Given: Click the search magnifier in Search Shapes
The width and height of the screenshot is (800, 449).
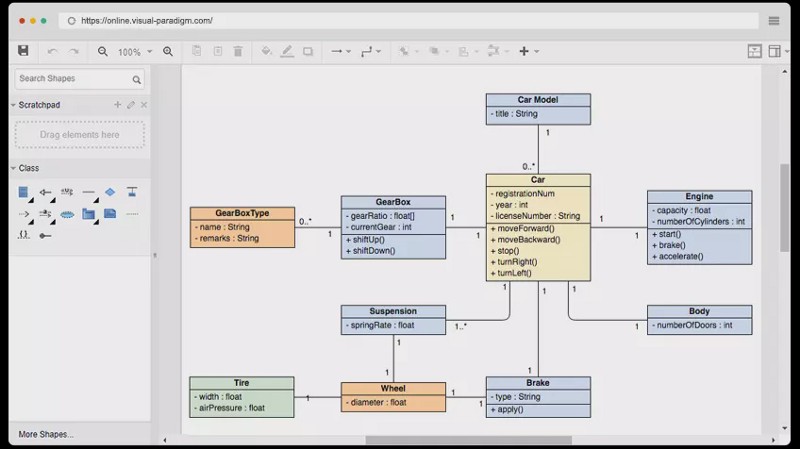Looking at the screenshot, I should [136, 79].
